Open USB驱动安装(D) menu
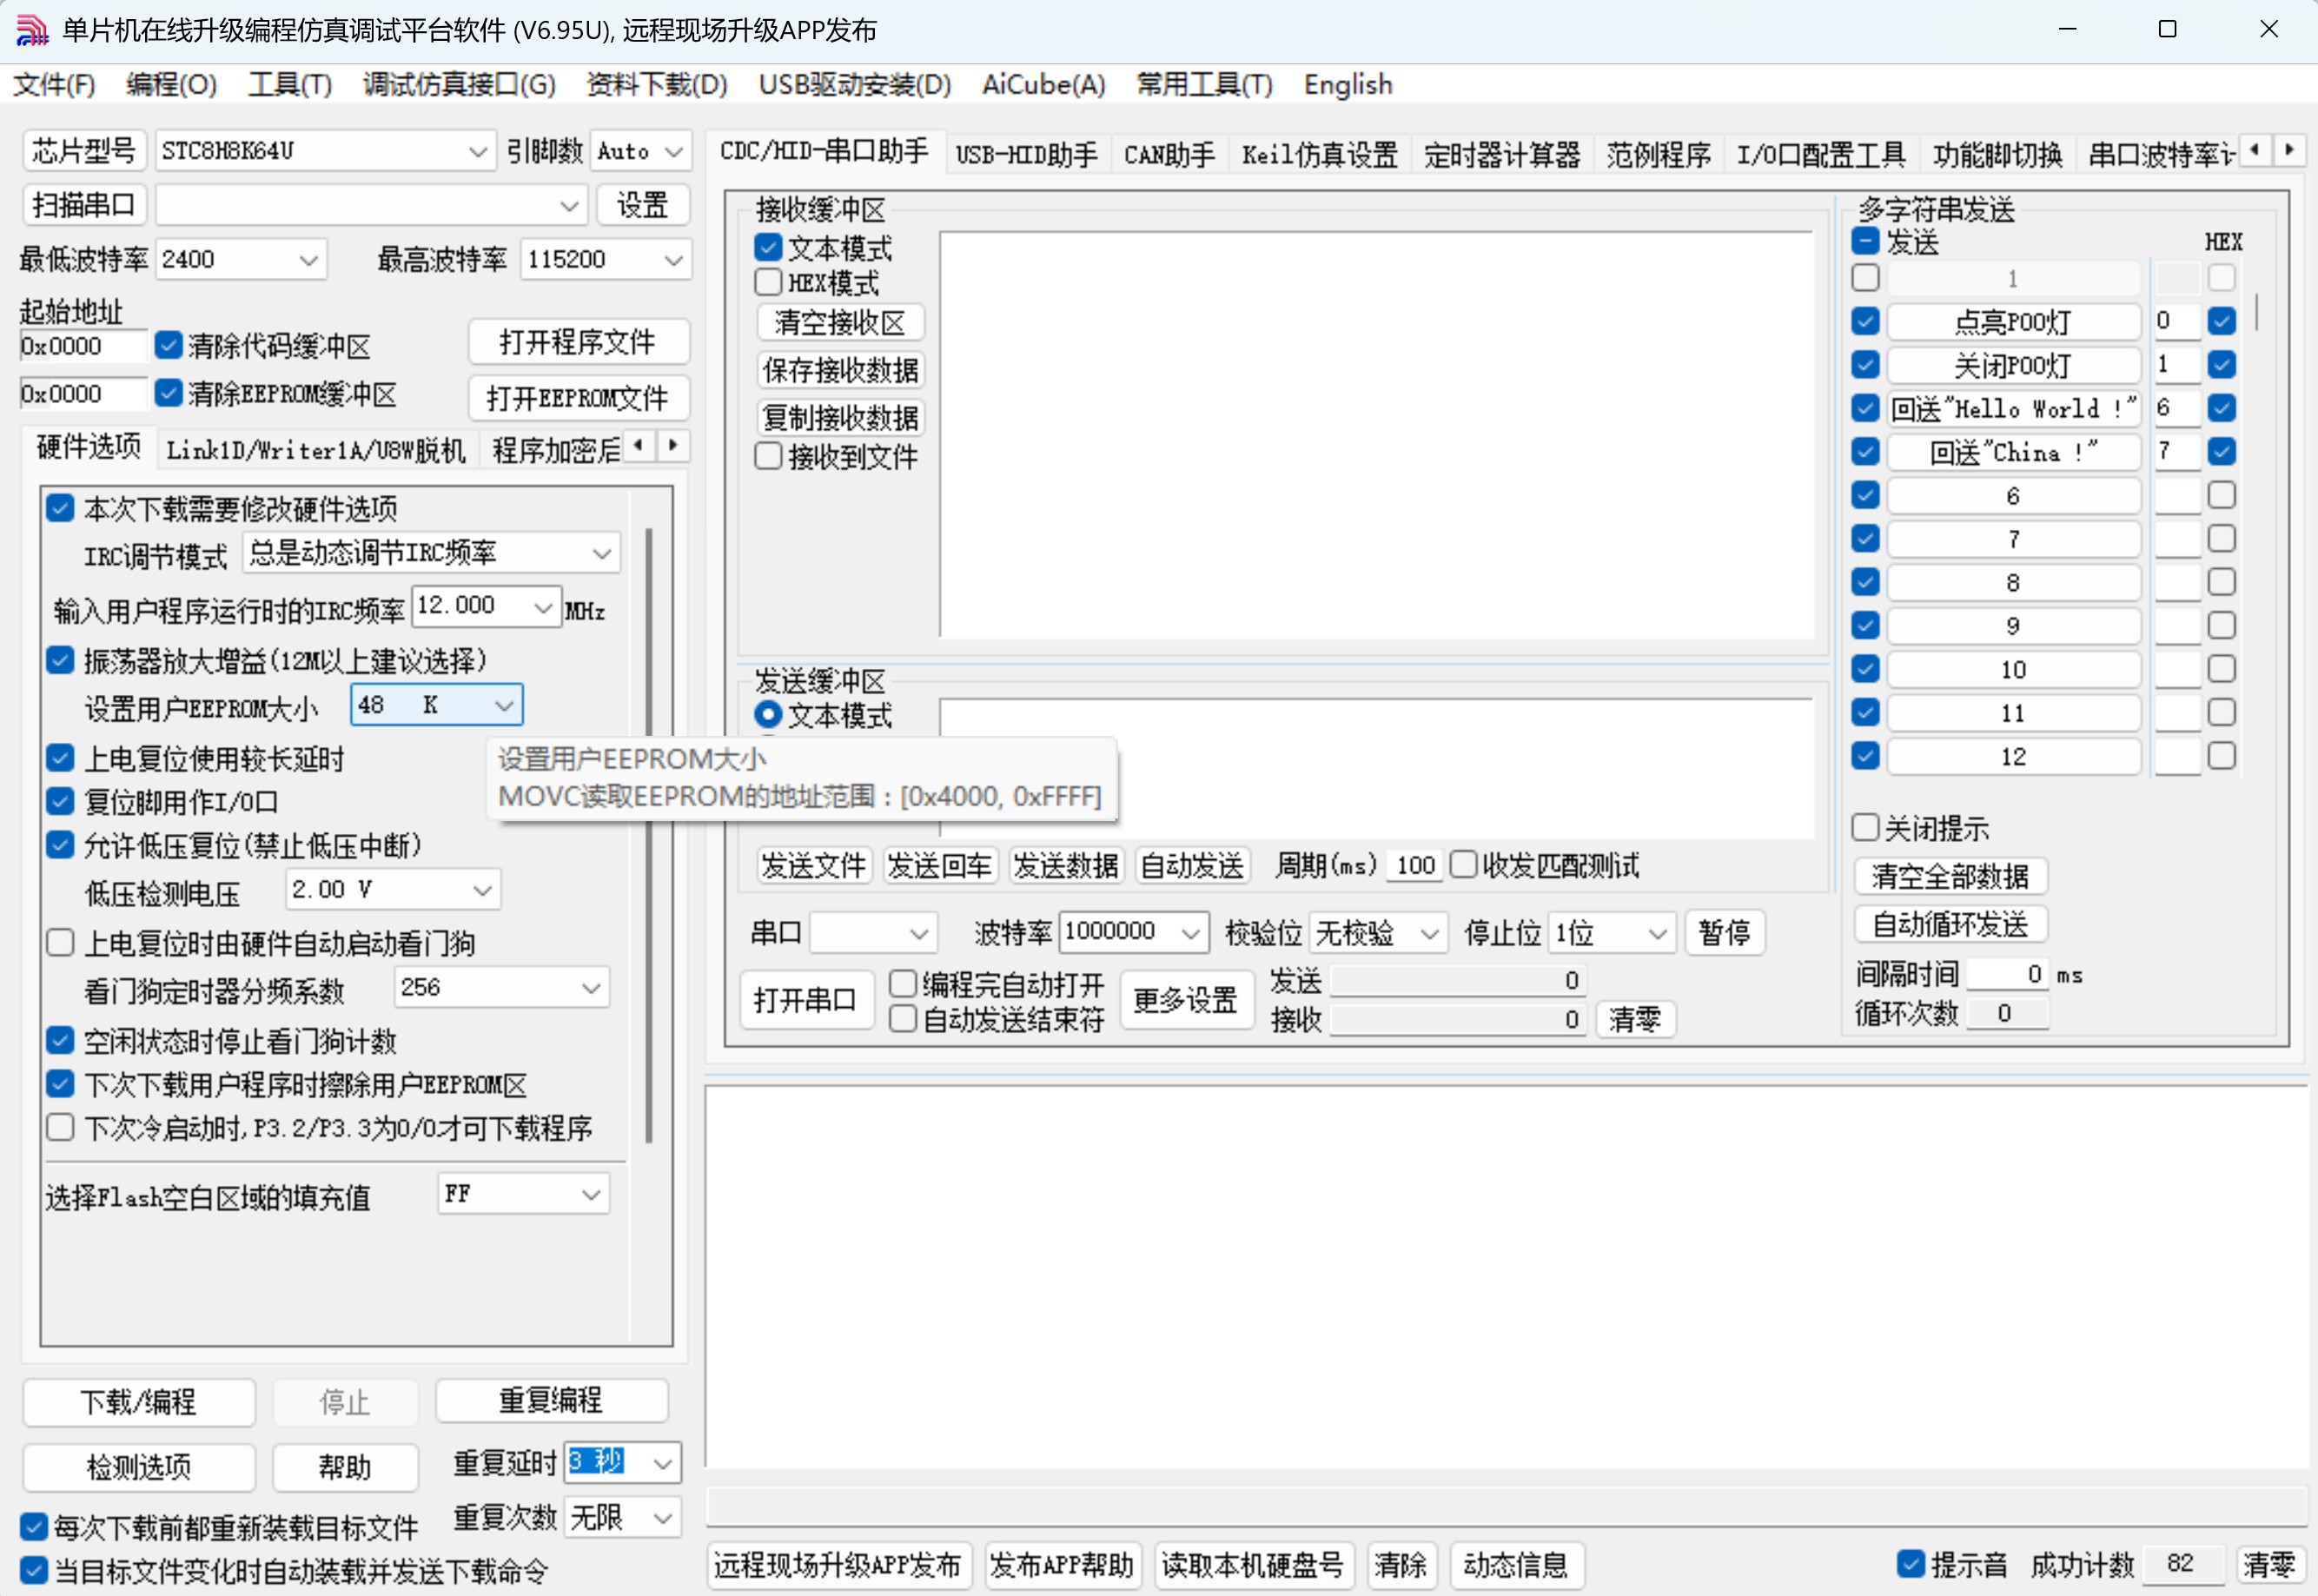The width and height of the screenshot is (2318, 1596). click(854, 85)
